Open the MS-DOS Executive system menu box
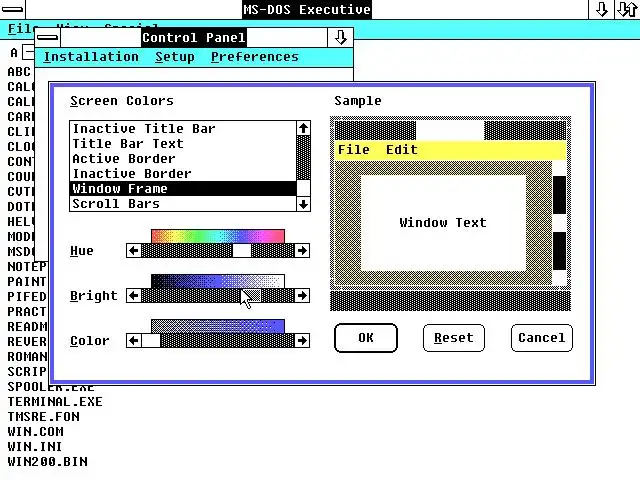 point(12,9)
